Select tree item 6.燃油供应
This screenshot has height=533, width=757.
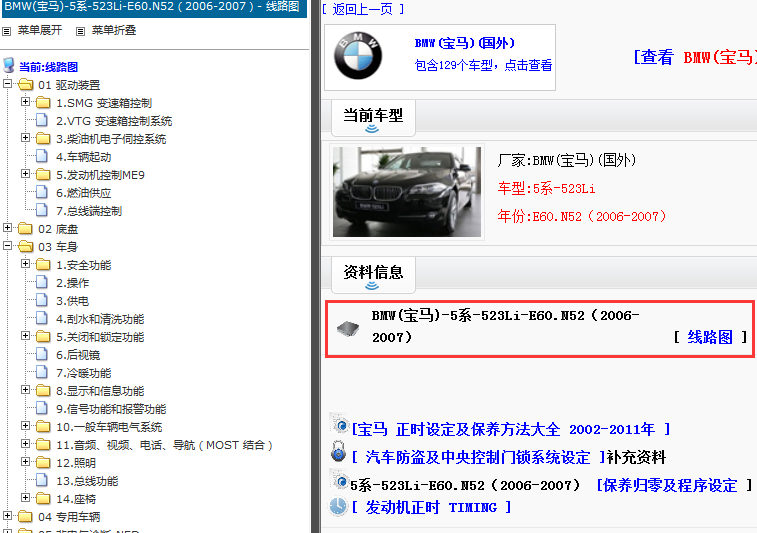coord(84,193)
